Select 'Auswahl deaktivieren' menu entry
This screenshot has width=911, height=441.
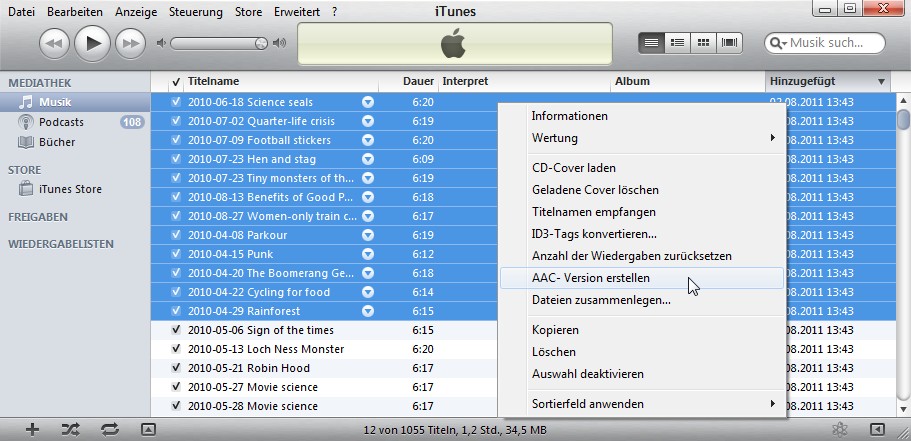(642, 374)
